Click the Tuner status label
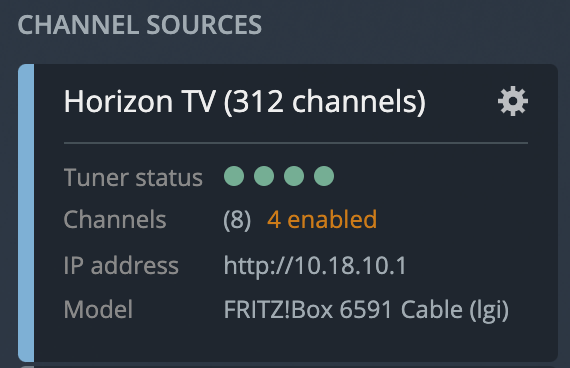 133,177
